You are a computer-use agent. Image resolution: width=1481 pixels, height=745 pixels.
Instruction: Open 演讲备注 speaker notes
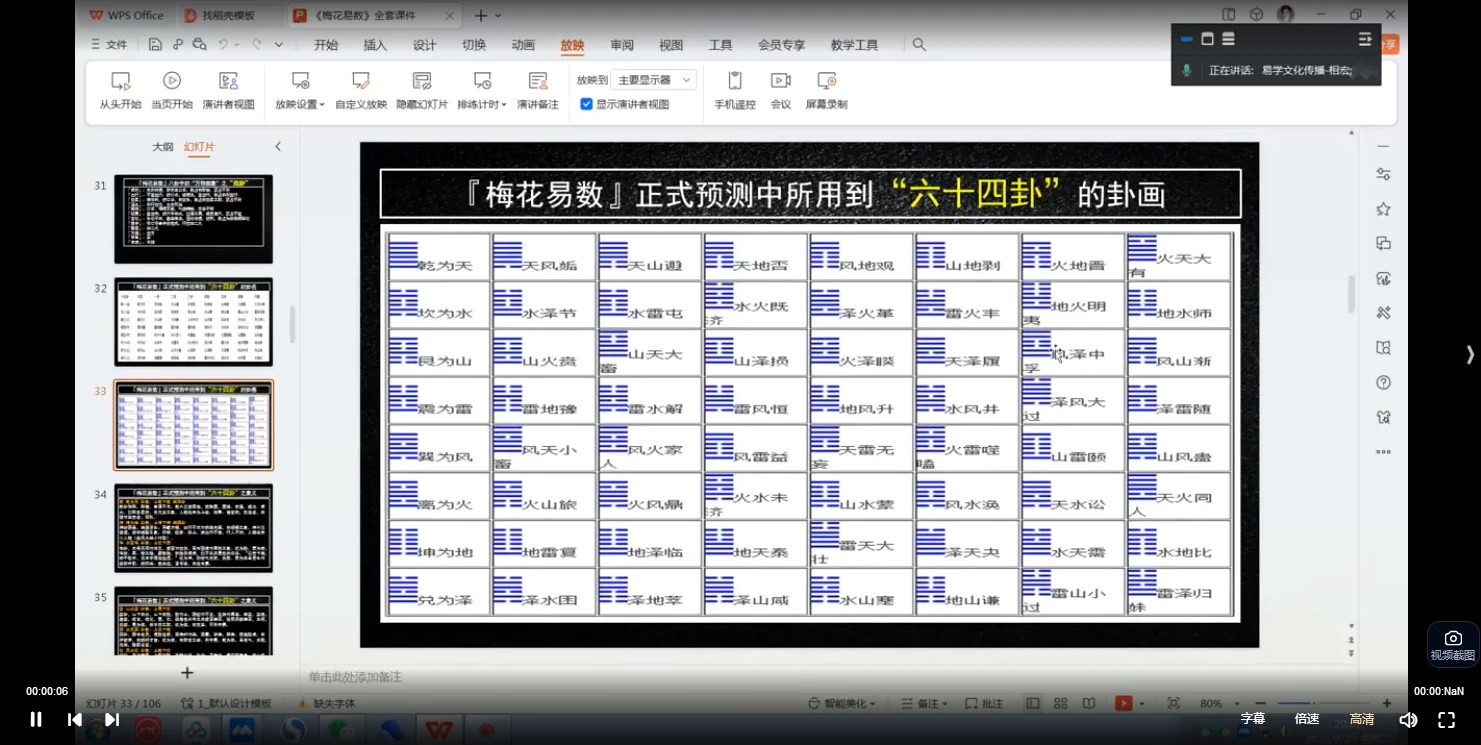click(538, 90)
